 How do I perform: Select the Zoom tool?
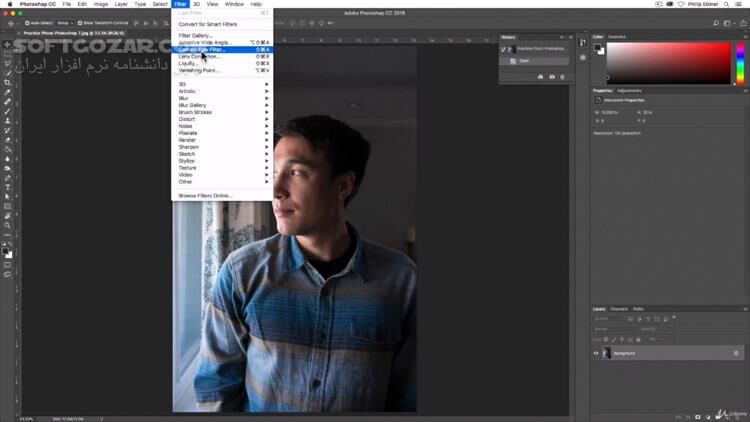[7, 225]
